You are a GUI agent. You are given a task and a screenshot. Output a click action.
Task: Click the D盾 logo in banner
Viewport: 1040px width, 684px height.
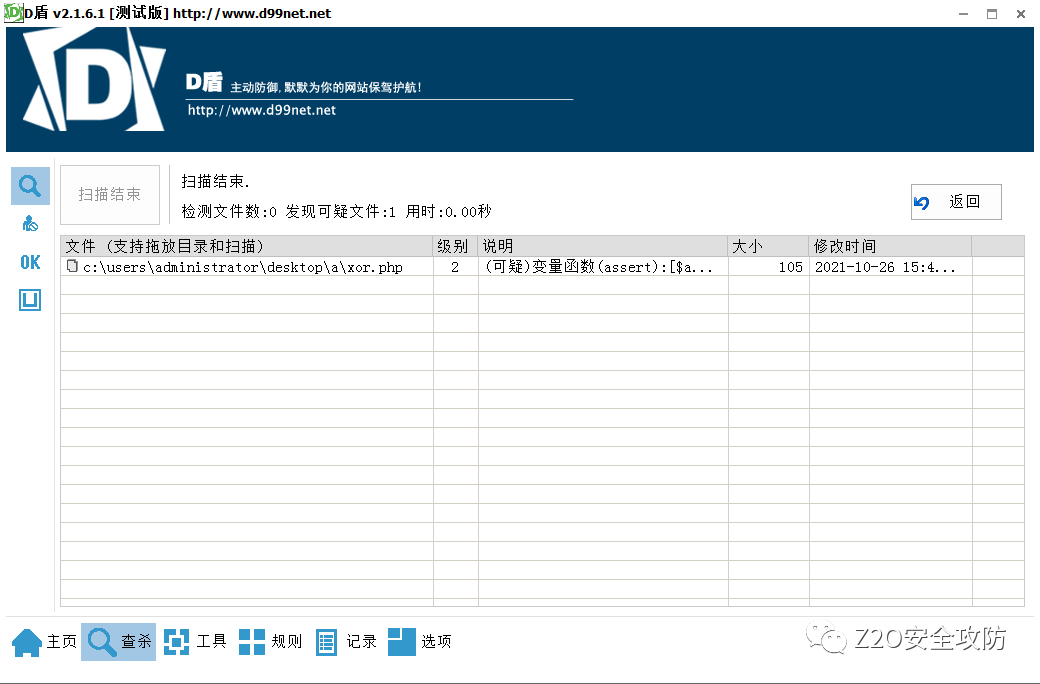tap(94, 80)
